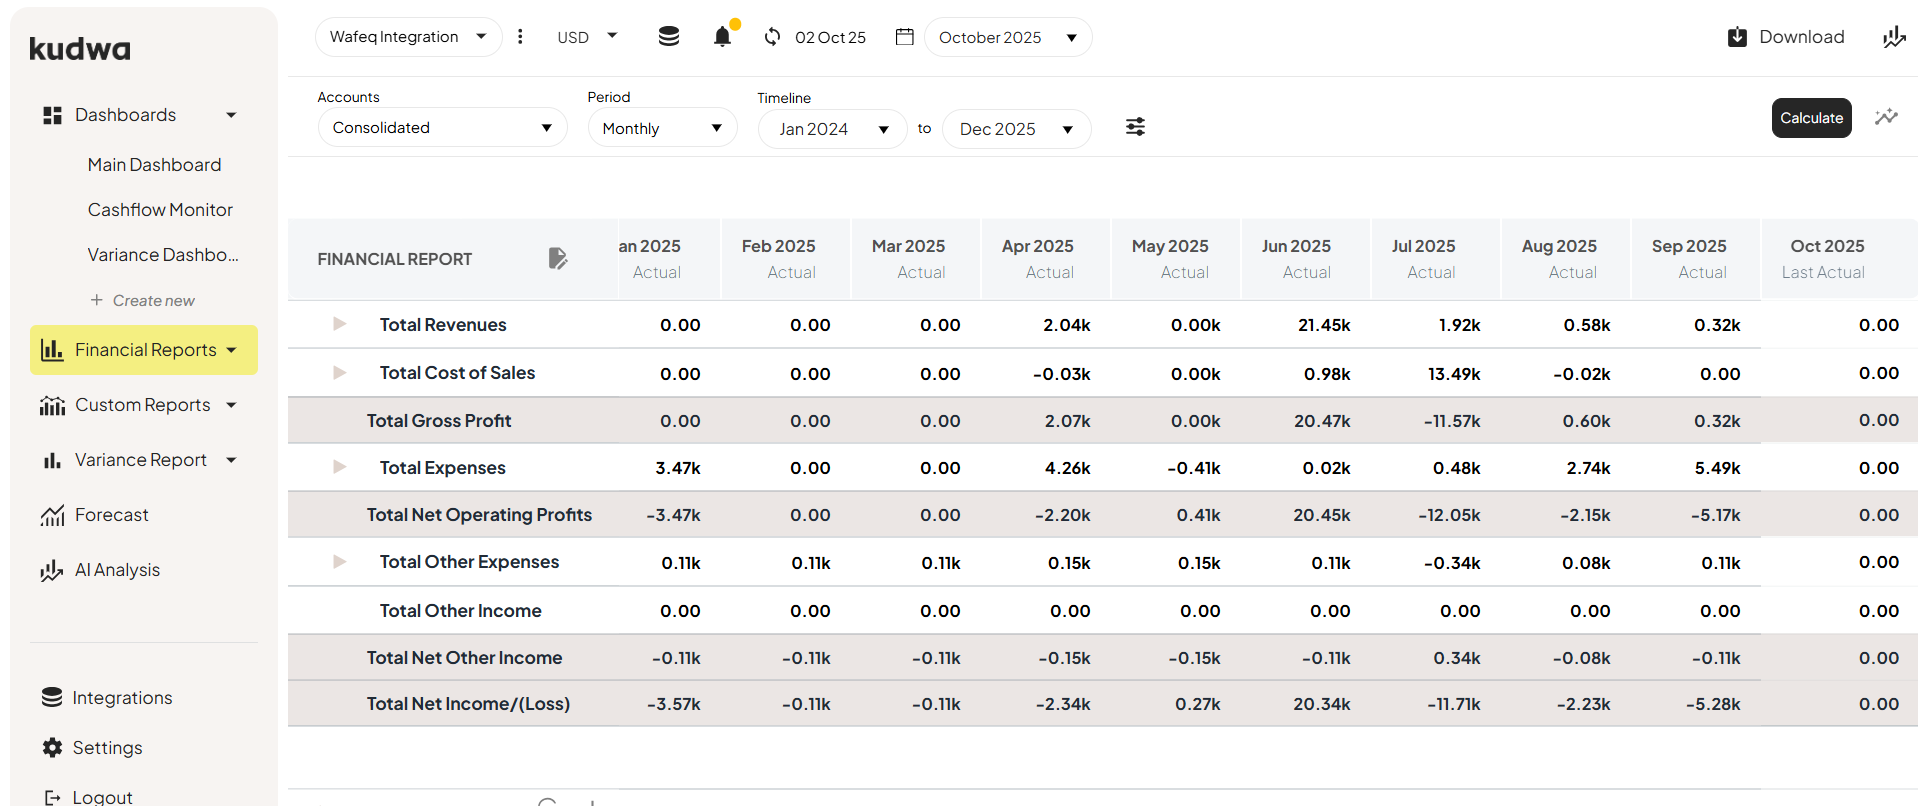Expand the Total Cost of Sales row
Viewport: 1918px width, 806px height.
pos(339,373)
